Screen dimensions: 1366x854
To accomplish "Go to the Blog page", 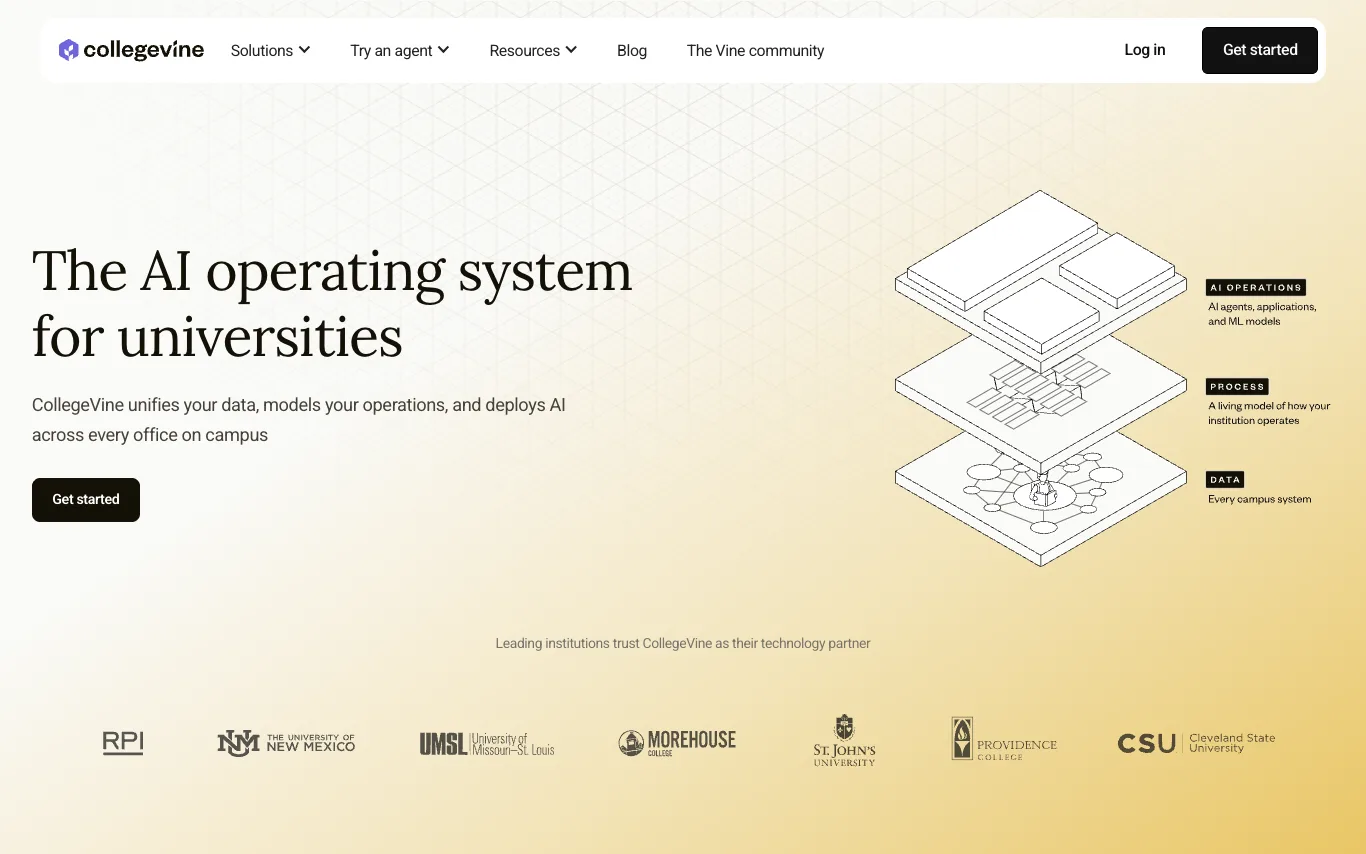I will tap(632, 50).
